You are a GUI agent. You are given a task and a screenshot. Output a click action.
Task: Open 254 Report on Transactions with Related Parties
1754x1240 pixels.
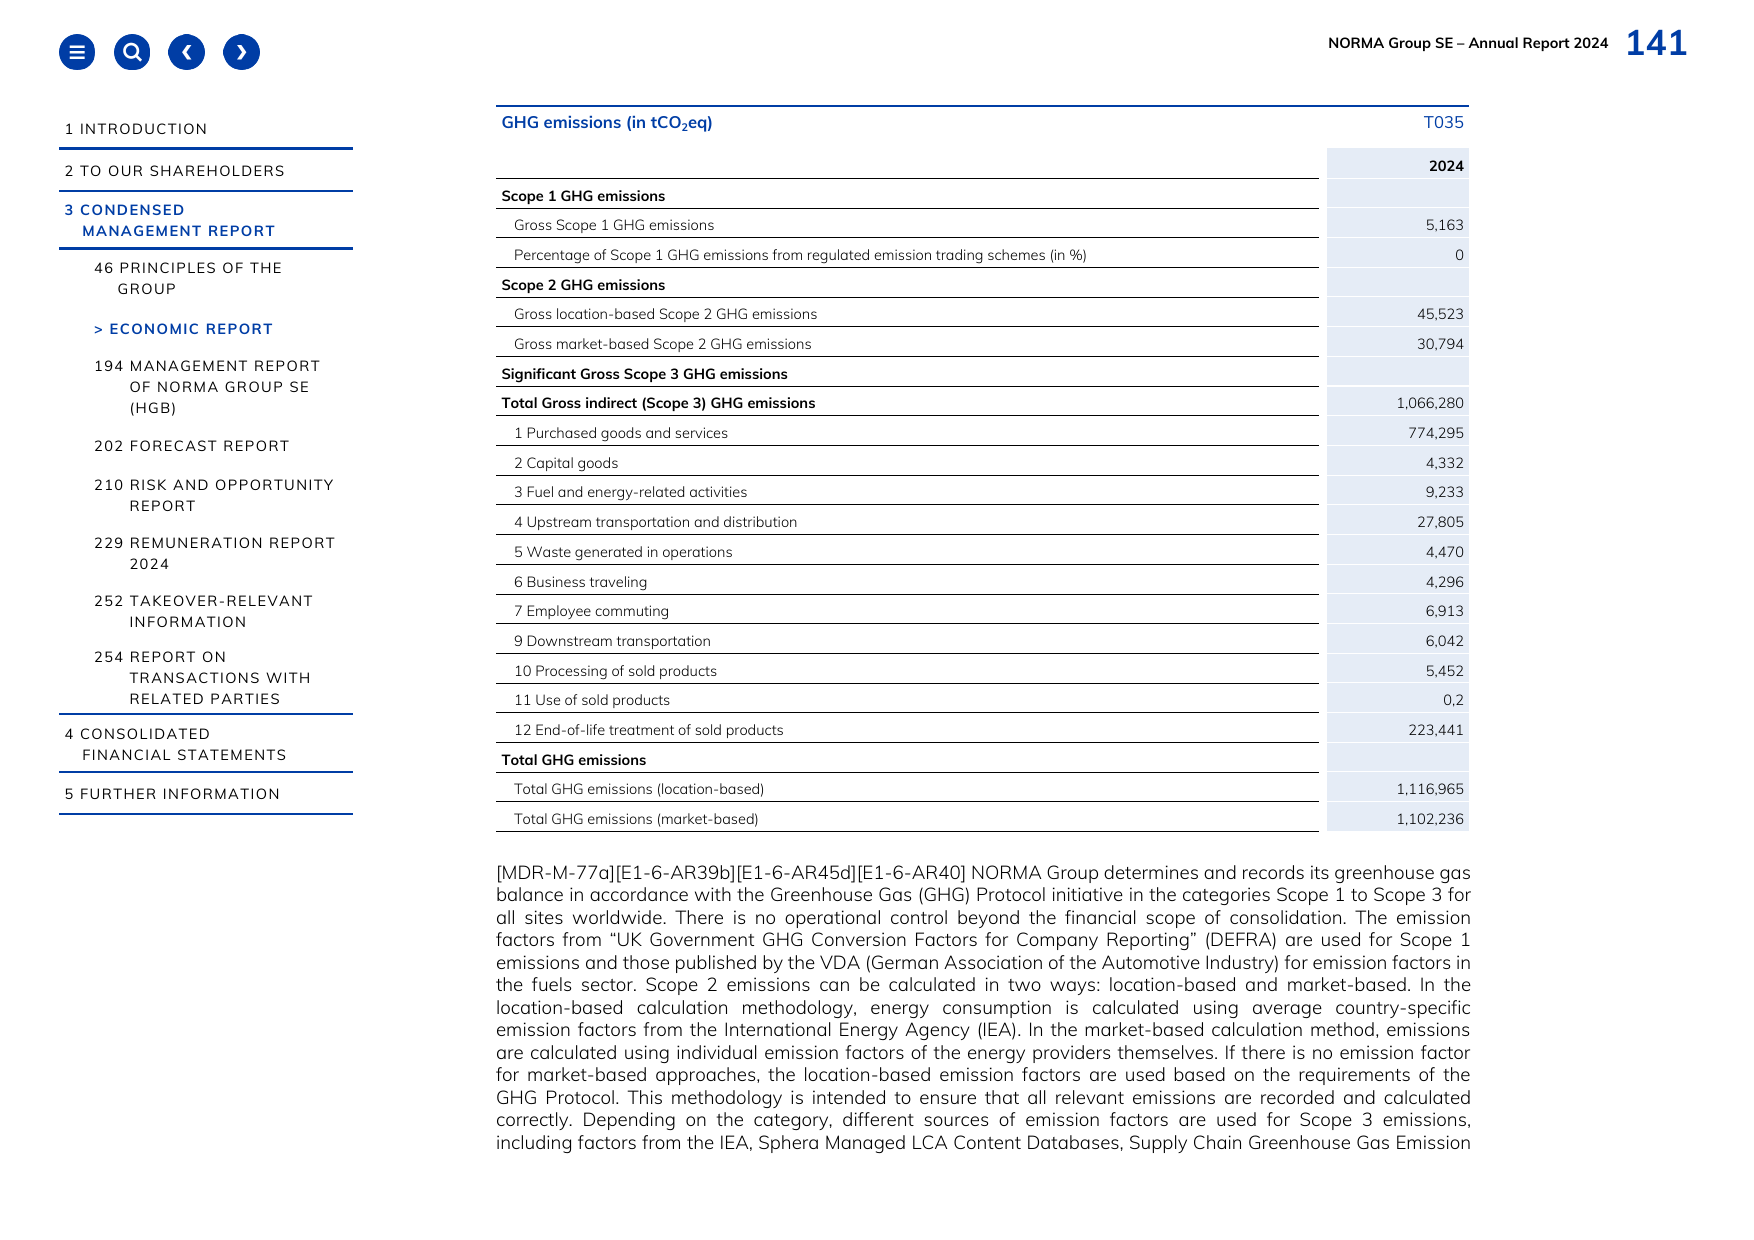(x=202, y=678)
